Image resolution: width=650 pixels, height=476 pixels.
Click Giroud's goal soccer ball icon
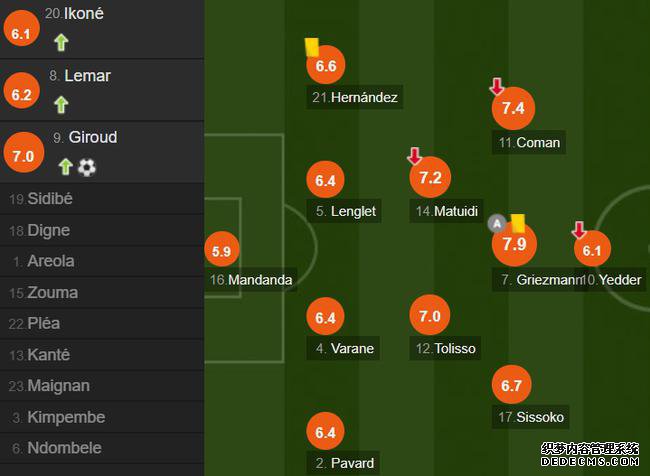point(87,167)
